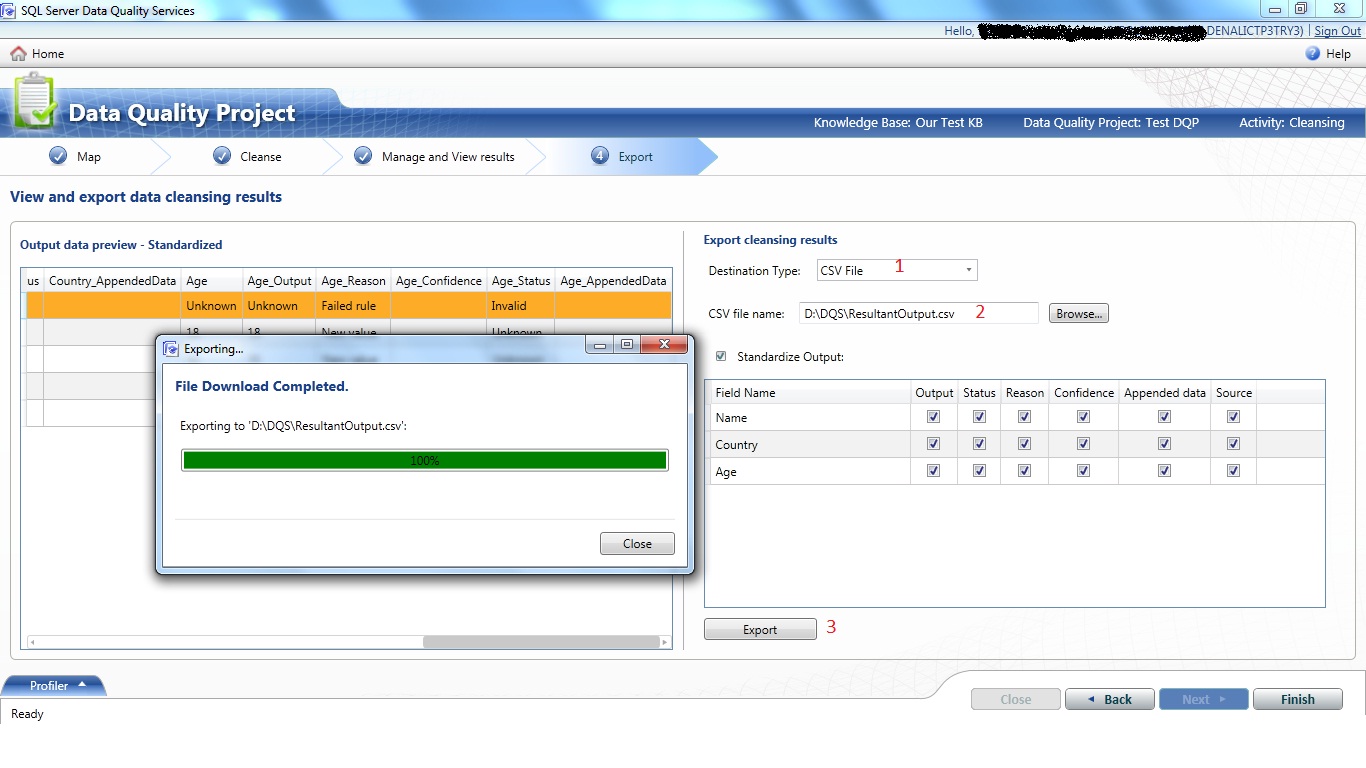Click the Age row in field table

[1015, 471]
